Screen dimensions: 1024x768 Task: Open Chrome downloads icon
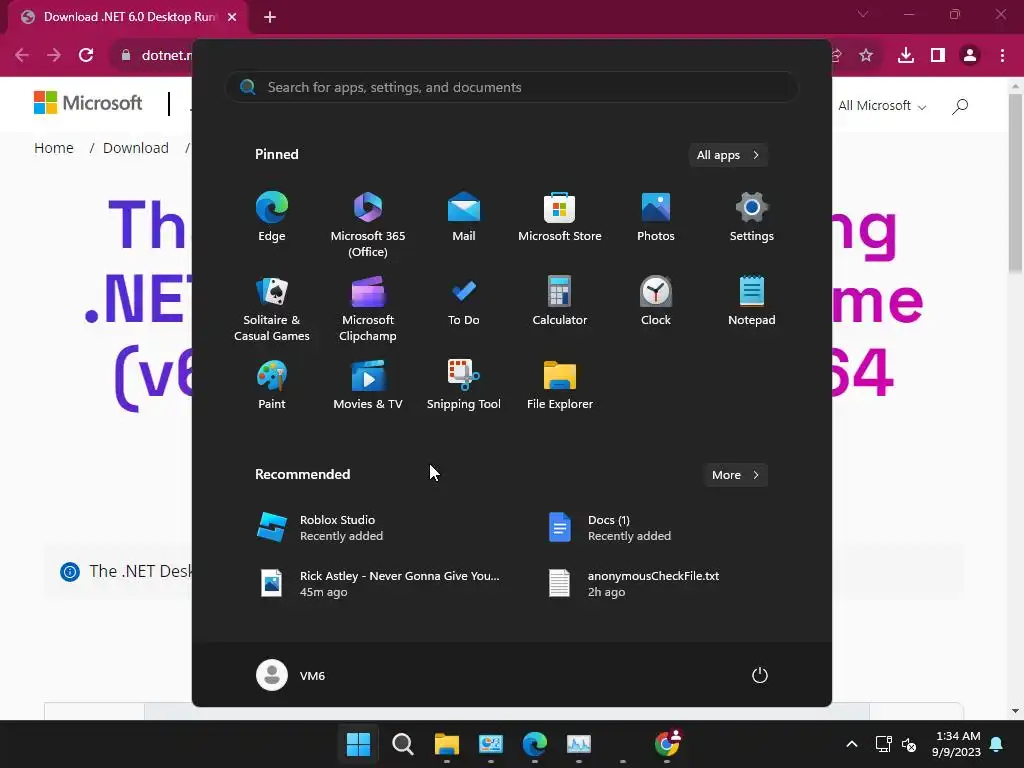(906, 55)
